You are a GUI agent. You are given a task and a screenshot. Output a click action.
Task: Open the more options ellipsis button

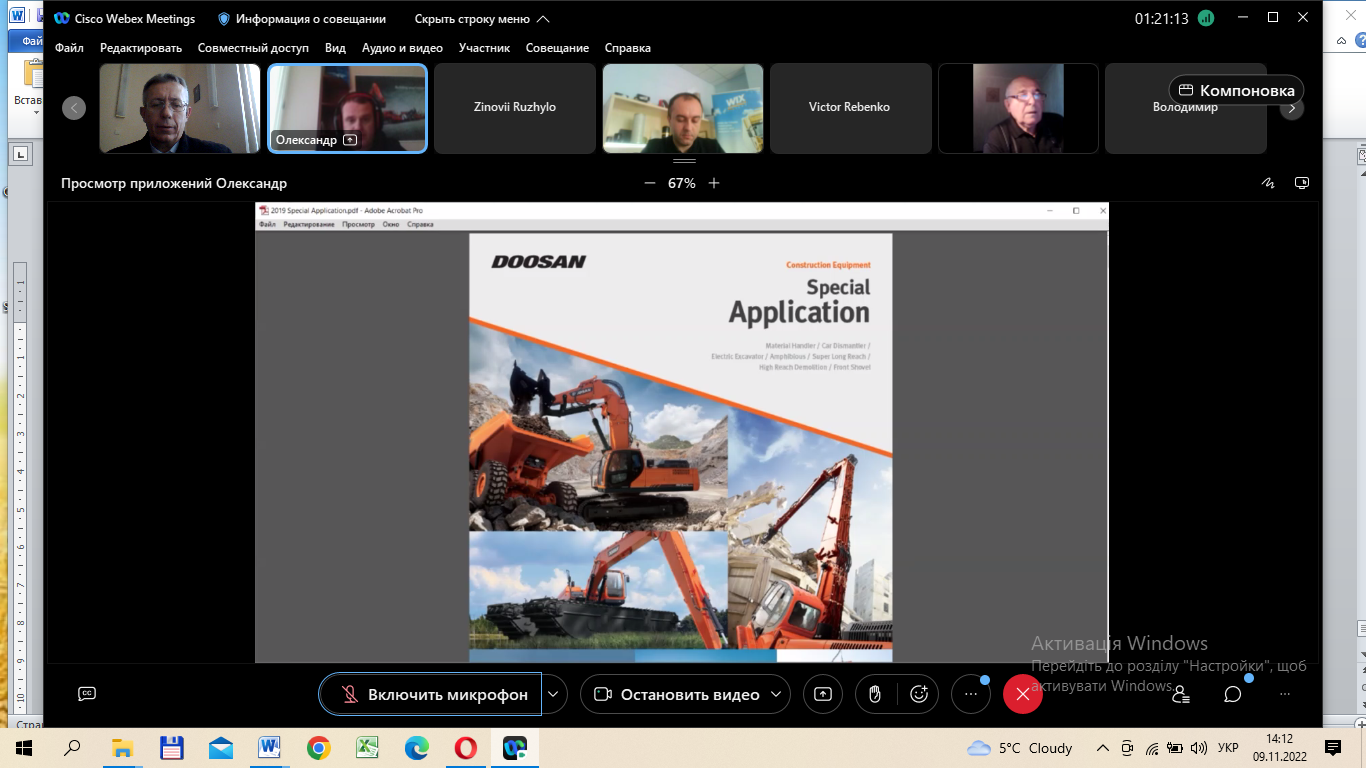(x=971, y=694)
